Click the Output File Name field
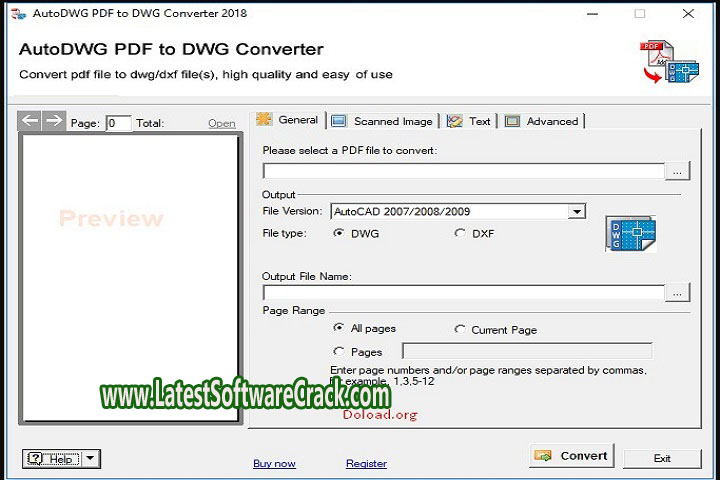Viewport: 720px width, 480px height. point(464,293)
